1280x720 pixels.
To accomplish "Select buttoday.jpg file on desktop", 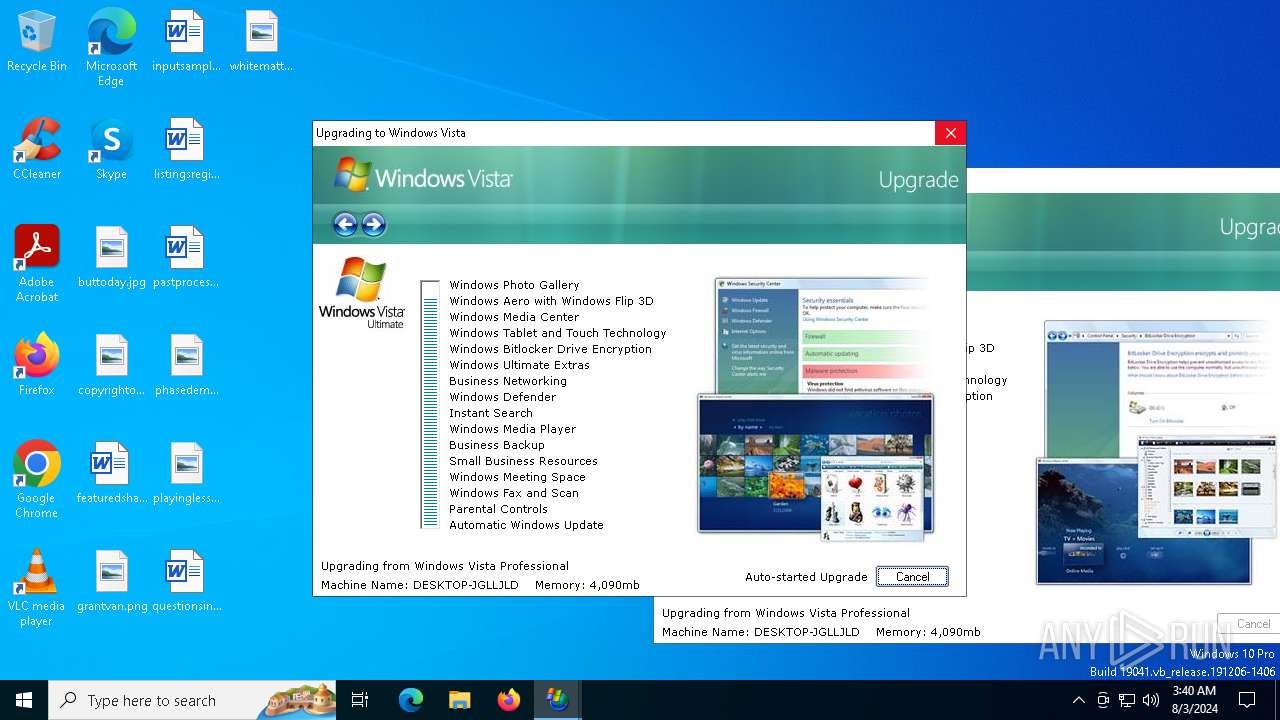I will (x=111, y=258).
